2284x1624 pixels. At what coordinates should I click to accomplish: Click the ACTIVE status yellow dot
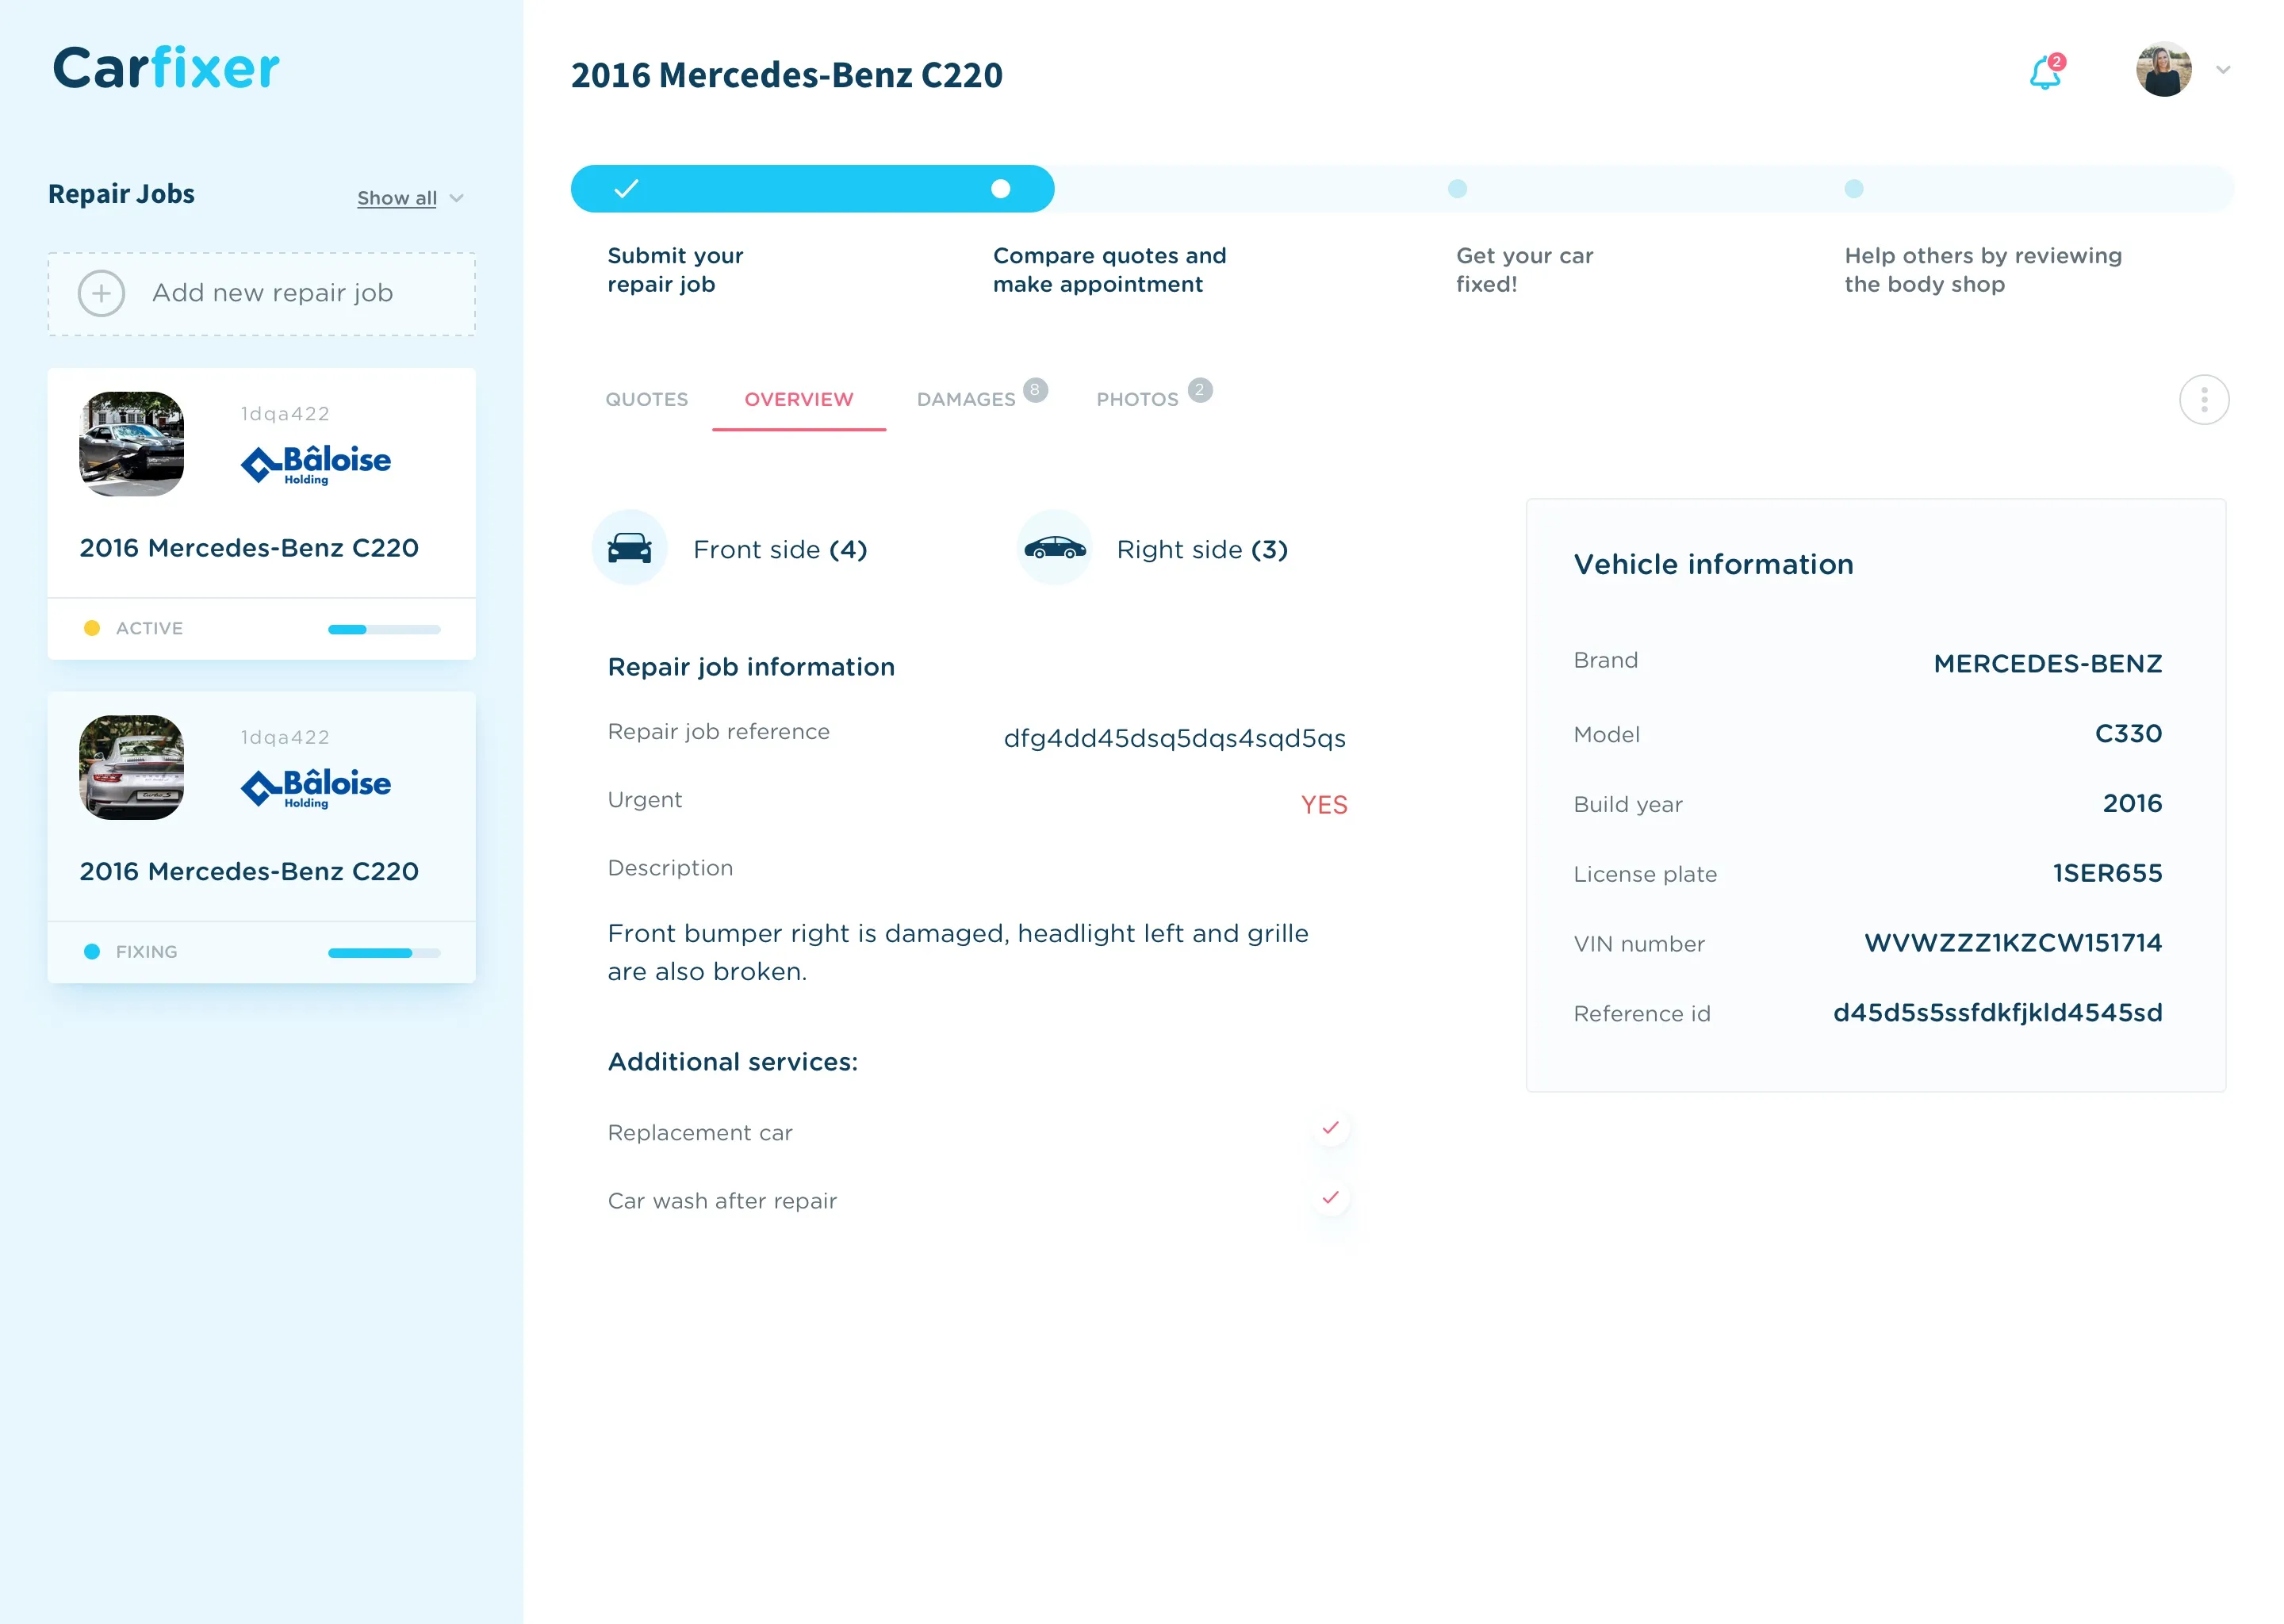pyautogui.click(x=92, y=628)
